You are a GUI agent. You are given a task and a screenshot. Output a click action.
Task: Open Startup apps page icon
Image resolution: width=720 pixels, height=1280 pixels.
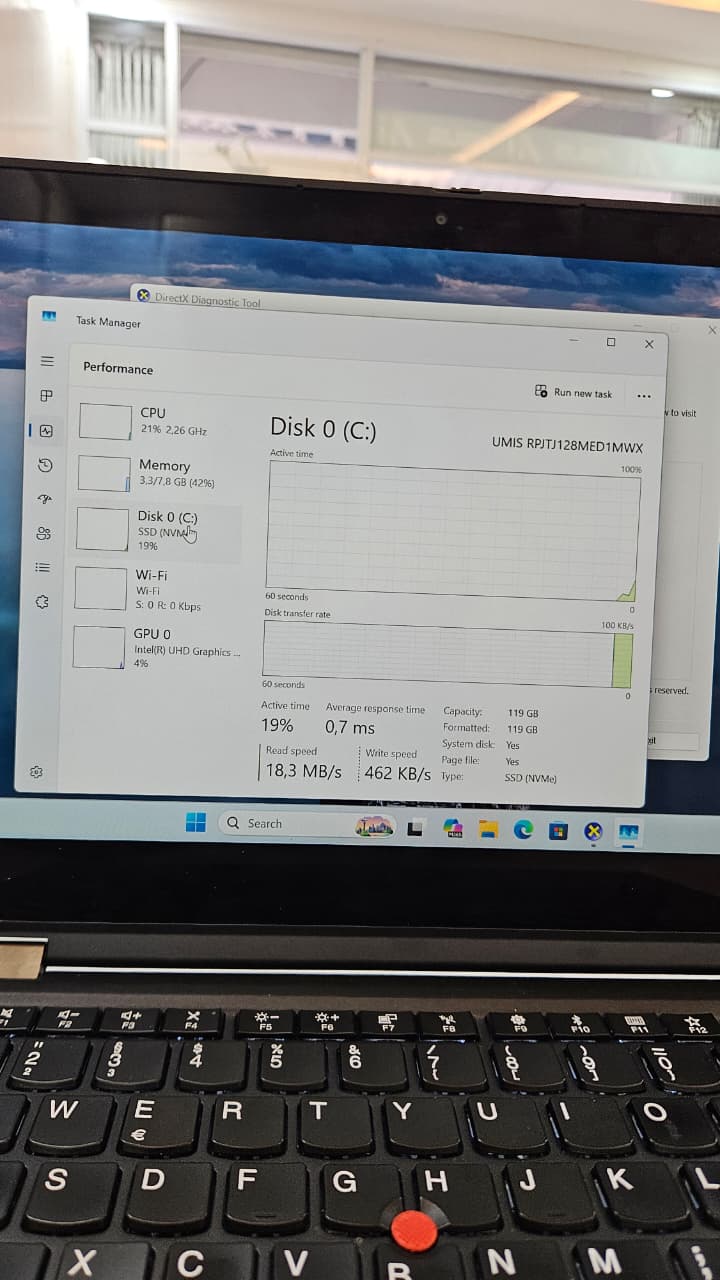[44, 499]
